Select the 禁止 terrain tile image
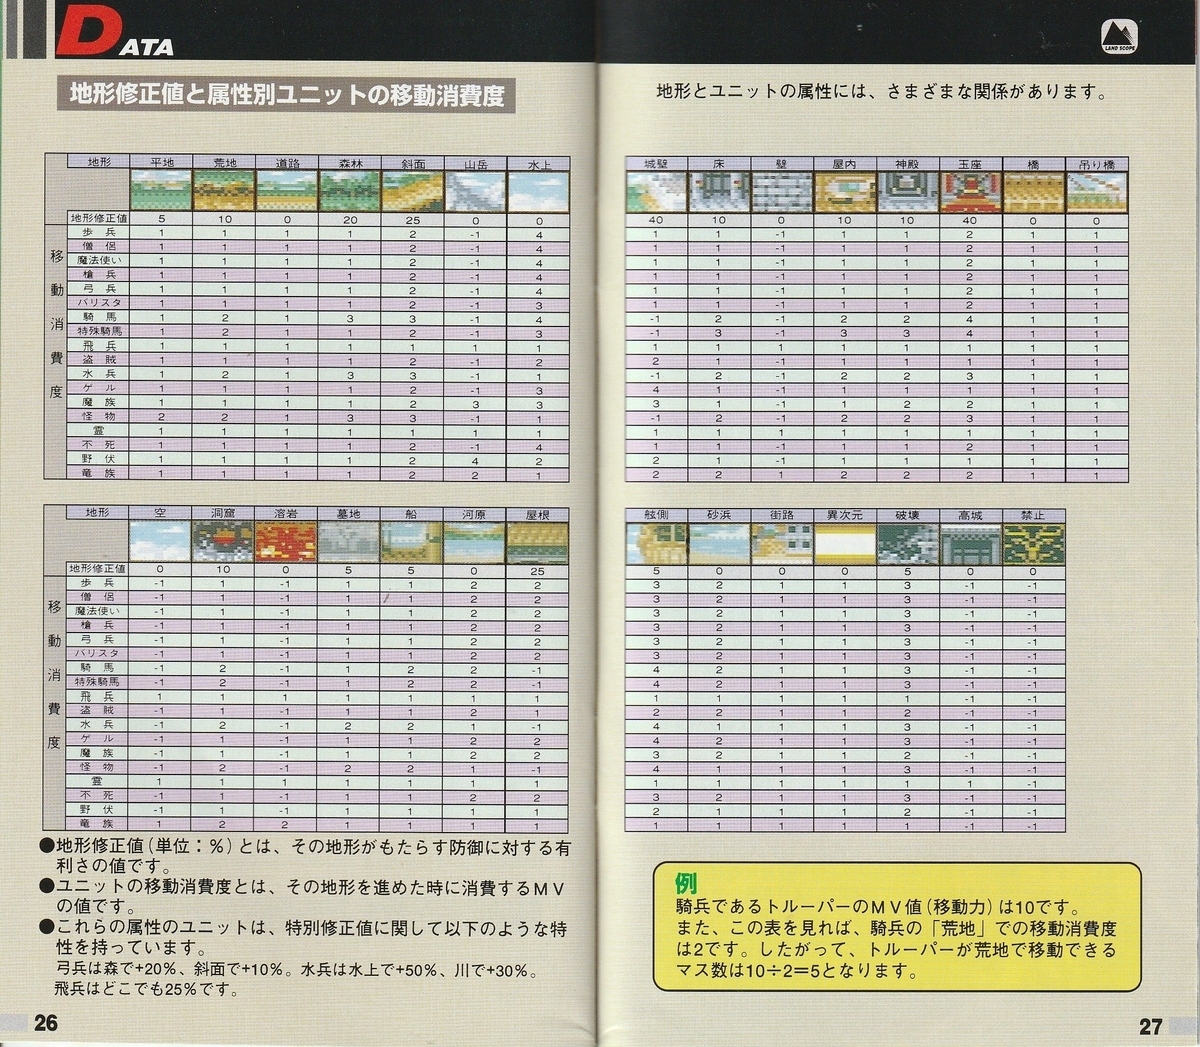The width and height of the screenshot is (1200, 1047). click(1032, 543)
